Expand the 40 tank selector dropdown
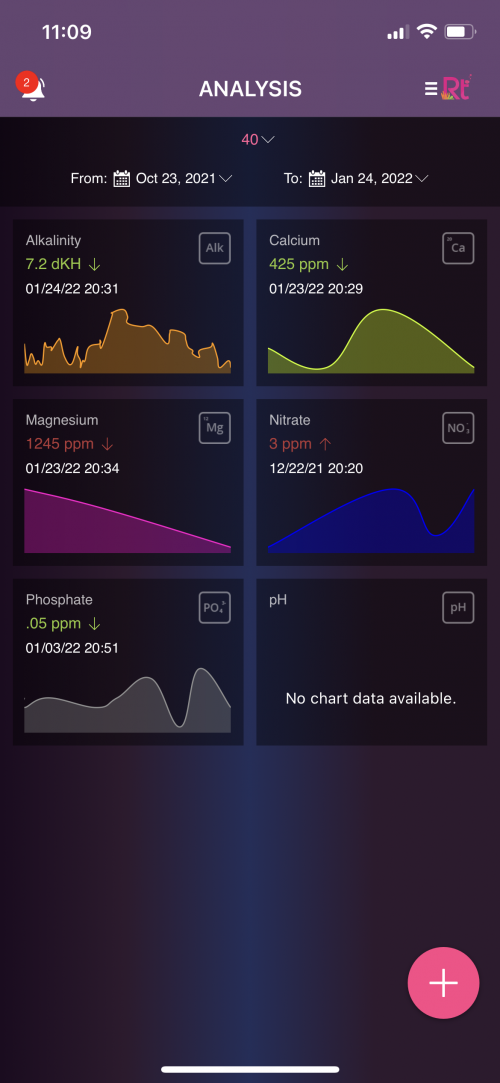This screenshot has width=500, height=1083. pyautogui.click(x=258, y=140)
